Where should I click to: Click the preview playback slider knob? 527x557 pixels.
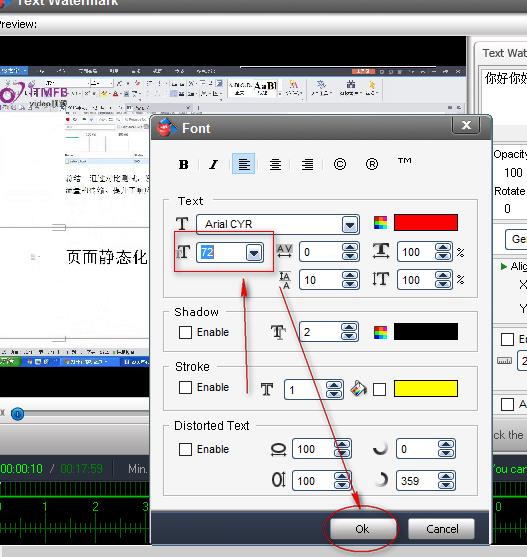17,413
